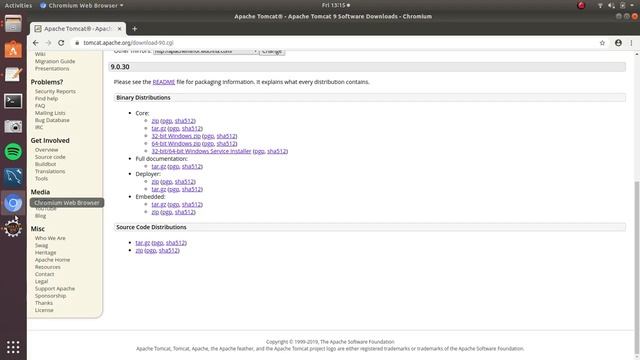
Task: Open Files app in Ubuntu dock
Action: click(13, 24)
